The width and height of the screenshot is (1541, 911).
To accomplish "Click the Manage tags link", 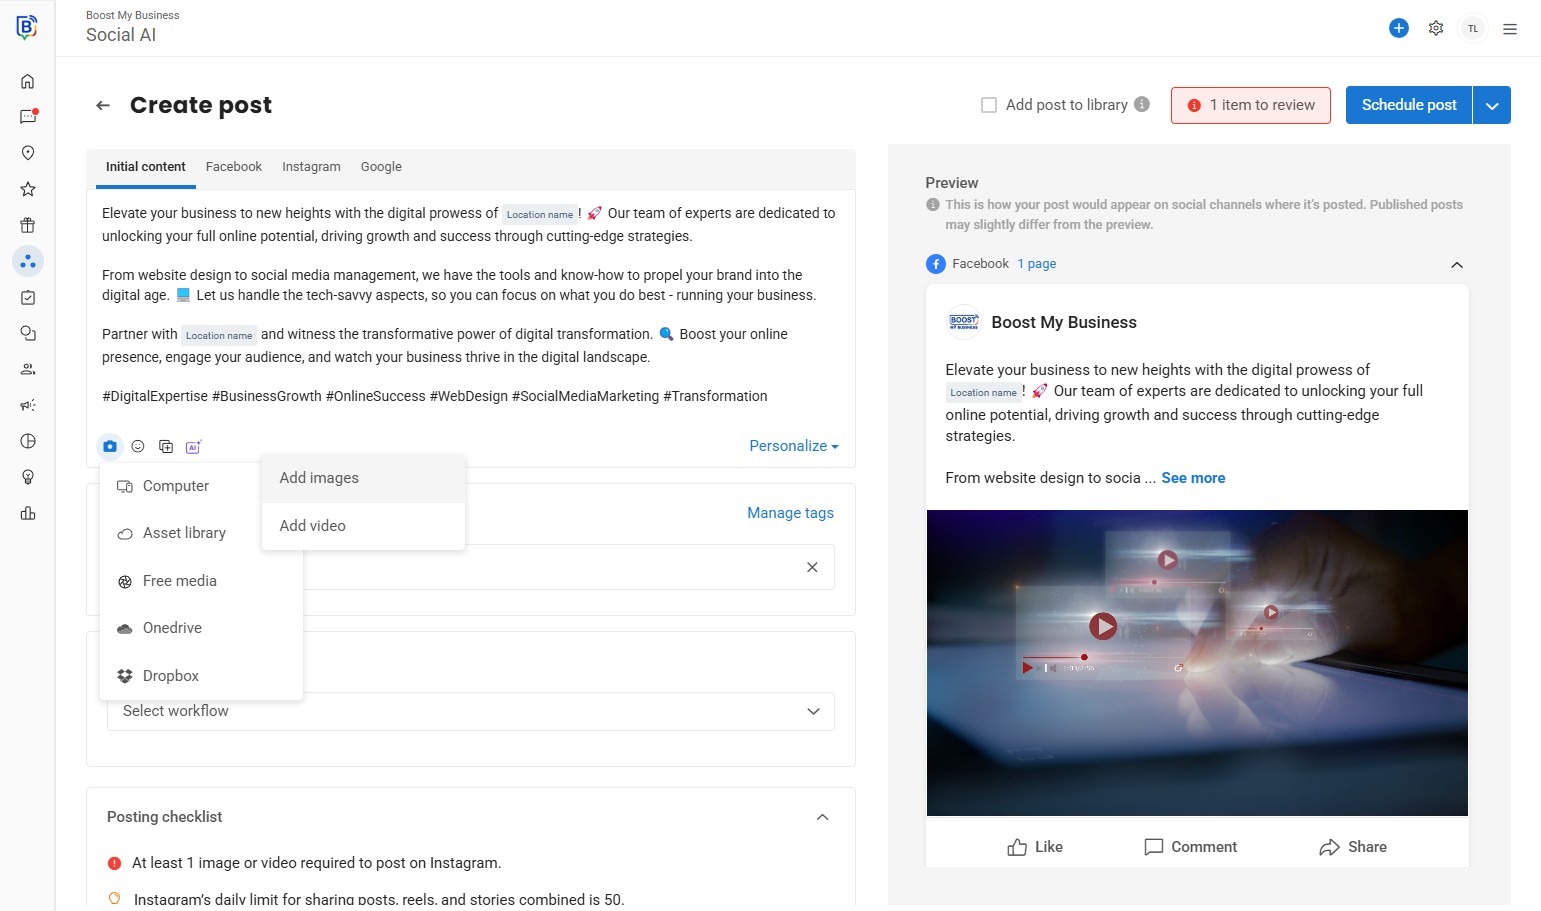I will coord(790,513).
